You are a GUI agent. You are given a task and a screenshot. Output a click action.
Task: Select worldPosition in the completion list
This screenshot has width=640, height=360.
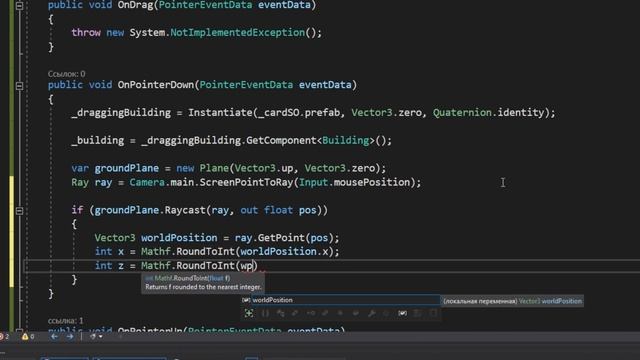click(x=340, y=300)
